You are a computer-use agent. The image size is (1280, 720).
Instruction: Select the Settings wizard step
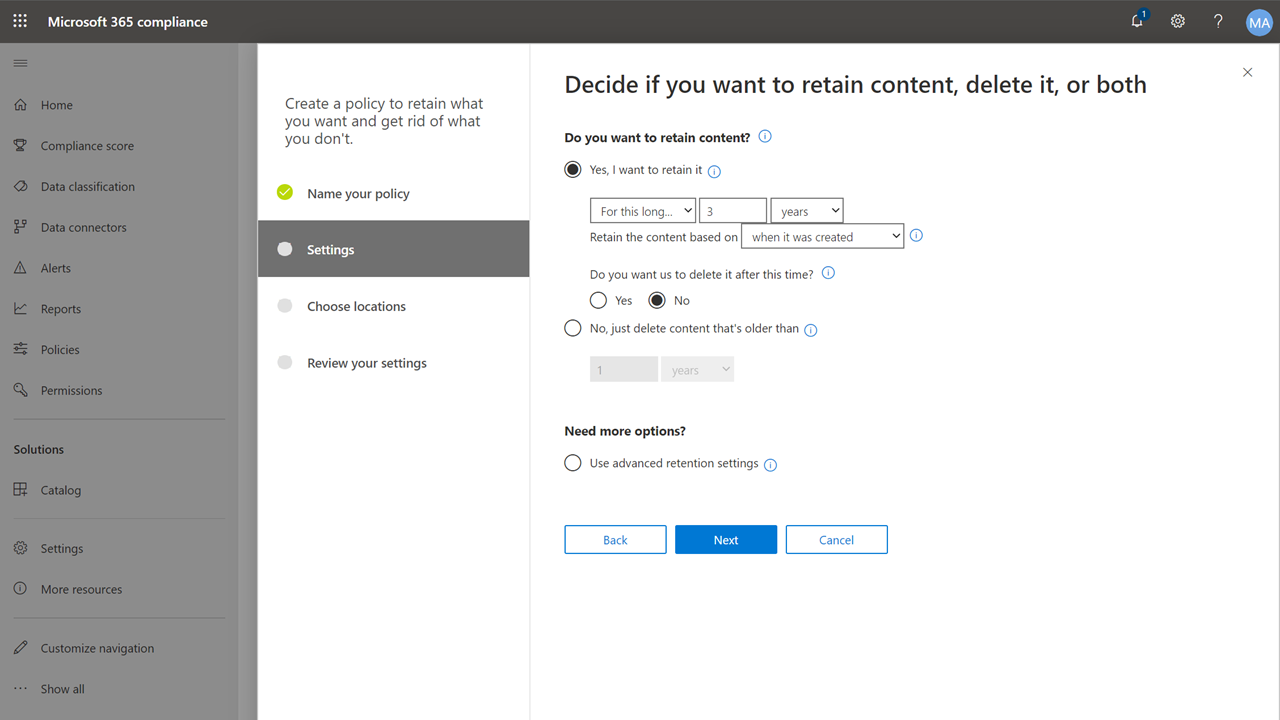(393, 249)
